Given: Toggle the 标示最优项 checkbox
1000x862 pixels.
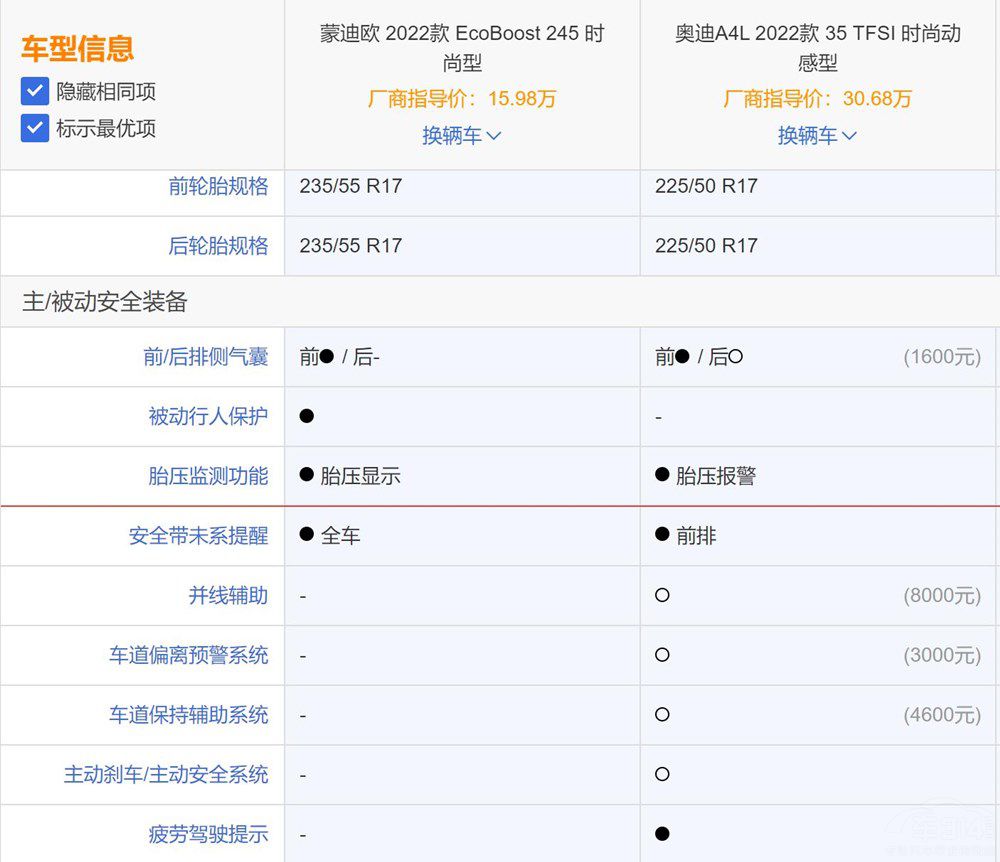Looking at the screenshot, I should click(x=35, y=128).
